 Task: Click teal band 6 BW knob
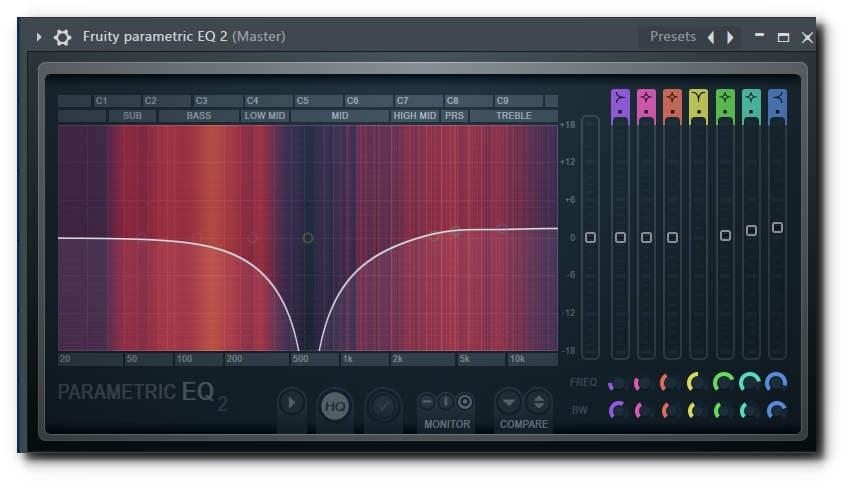pos(749,411)
